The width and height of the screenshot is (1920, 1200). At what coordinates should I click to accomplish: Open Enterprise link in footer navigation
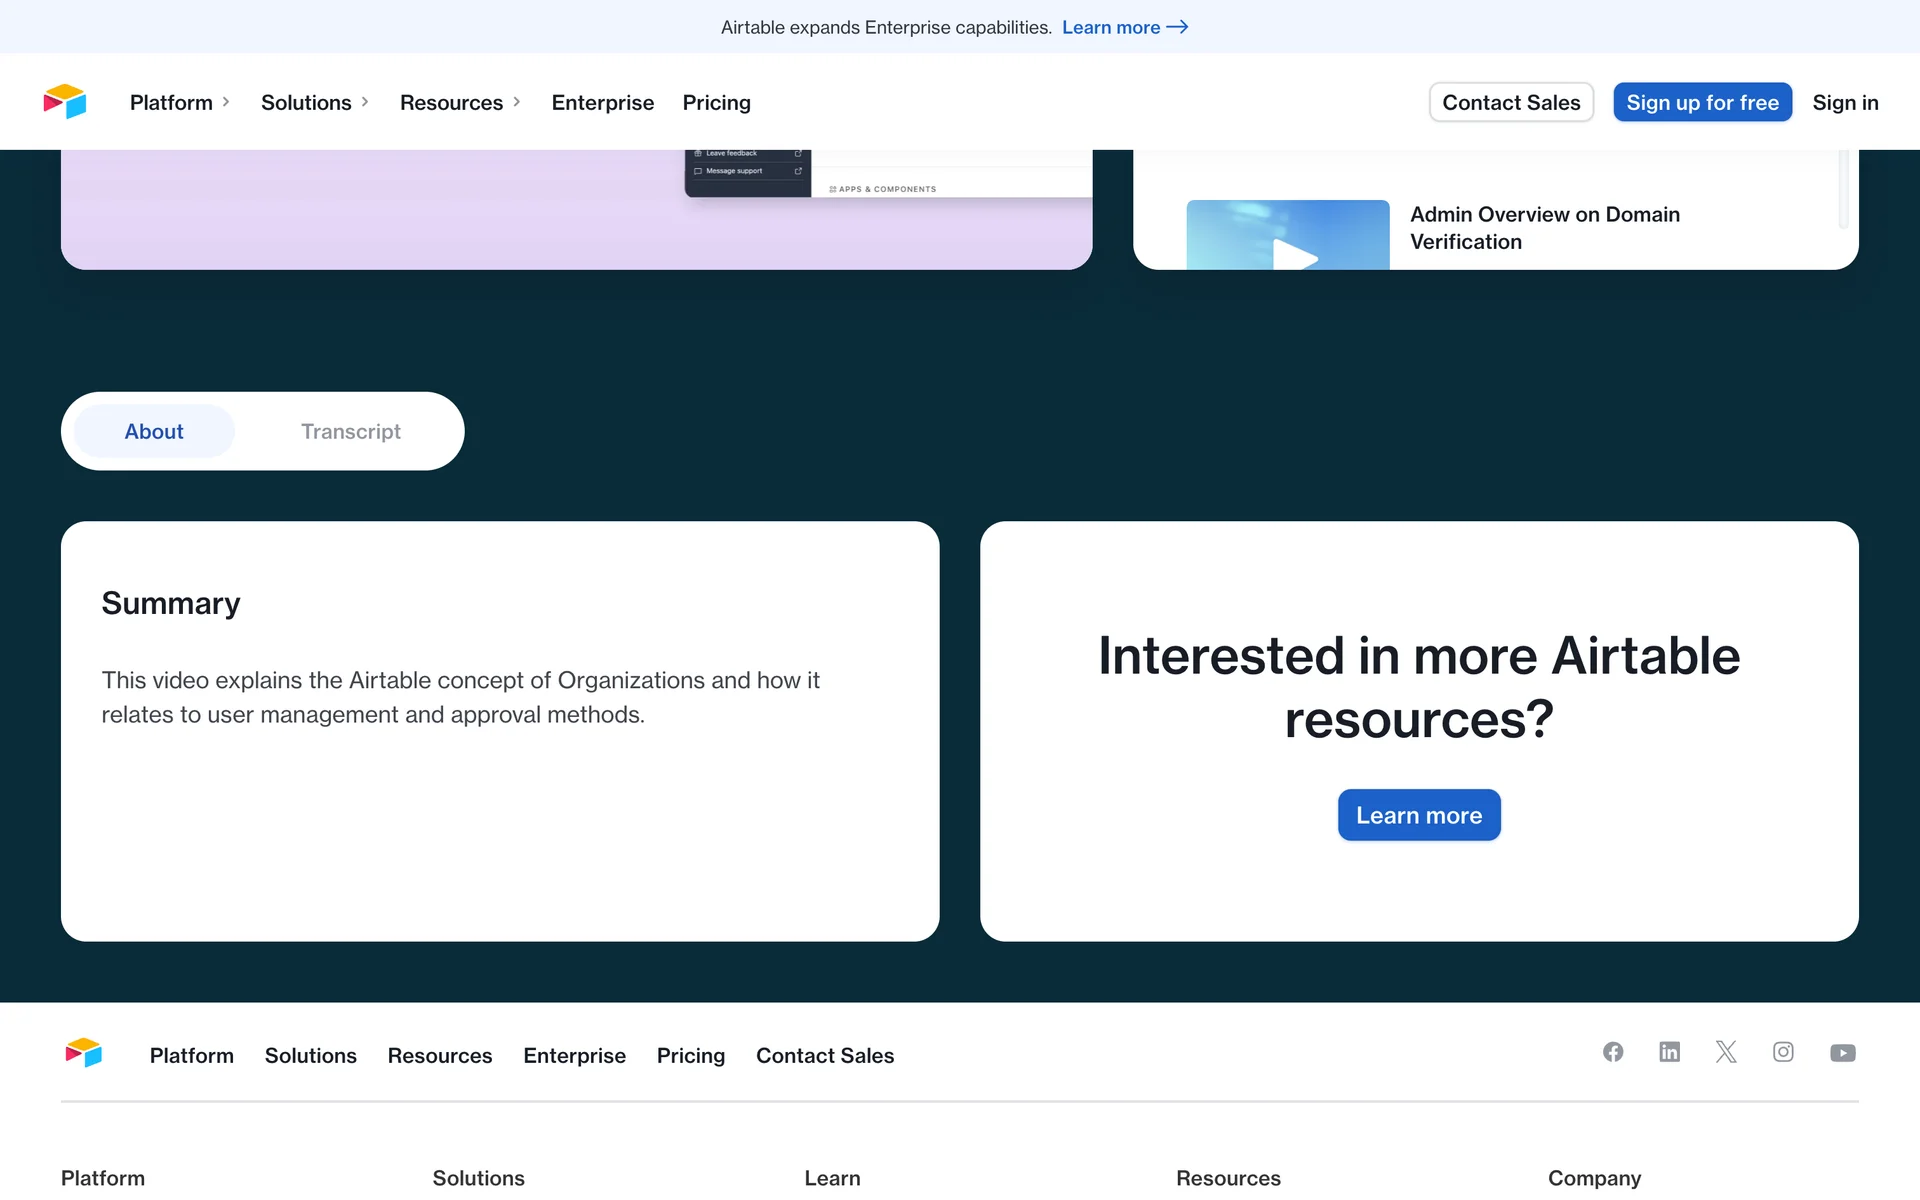(574, 1056)
